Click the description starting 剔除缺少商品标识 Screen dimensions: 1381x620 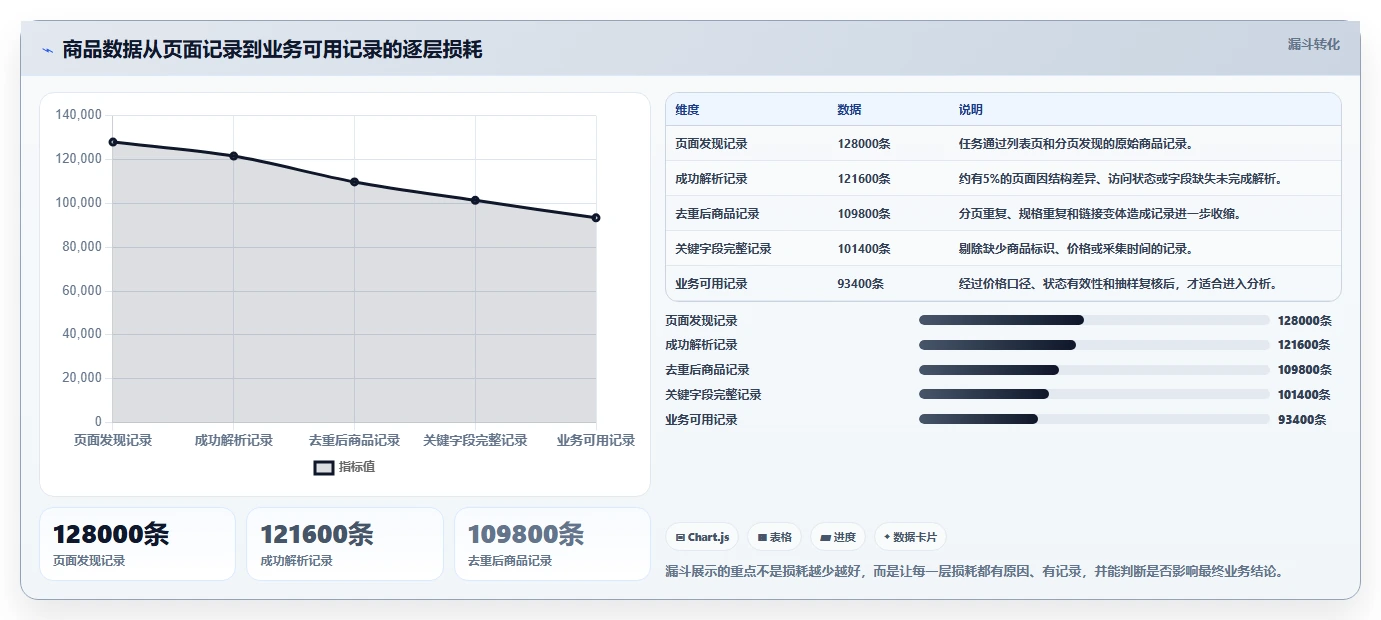tap(1076, 249)
